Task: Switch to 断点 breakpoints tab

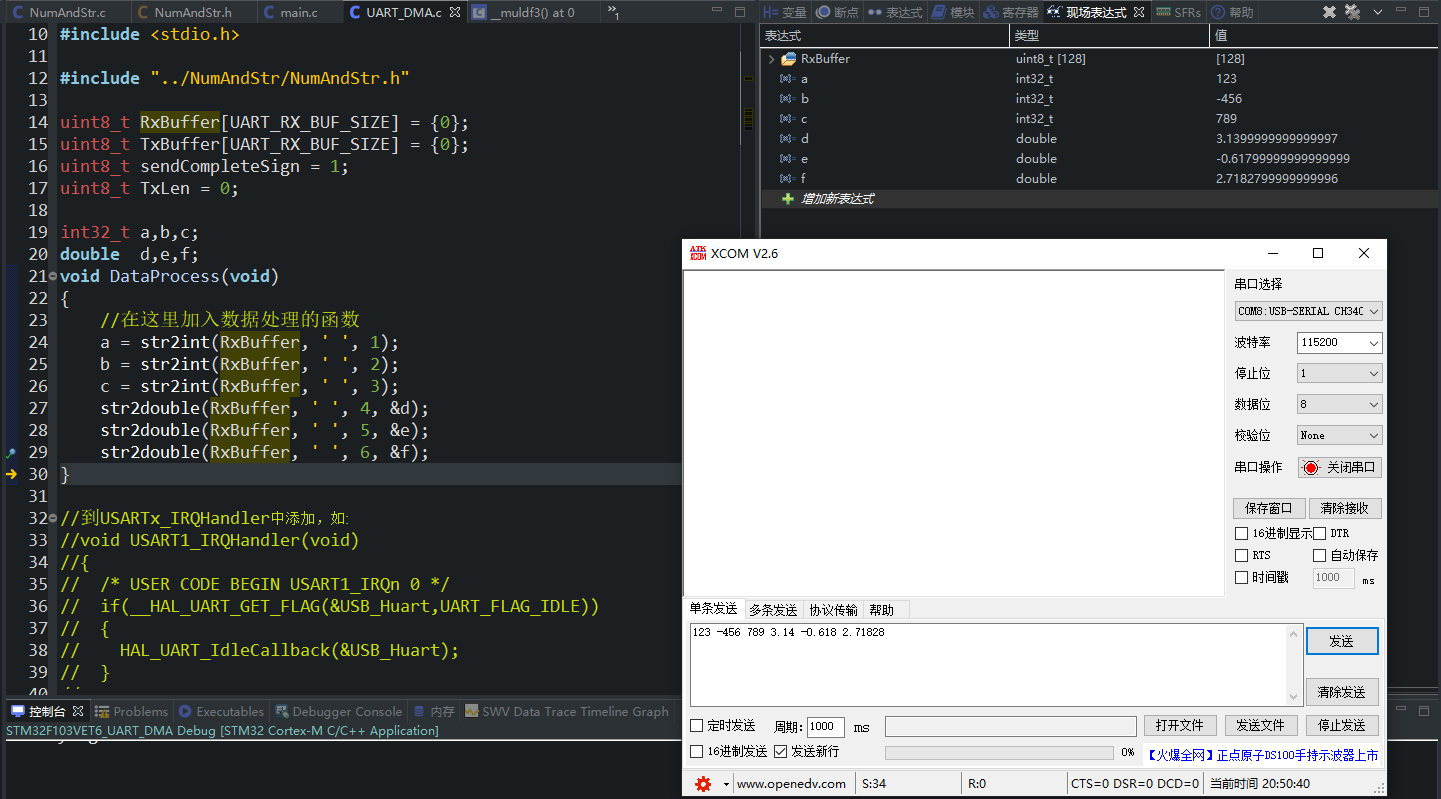Action: (837, 13)
